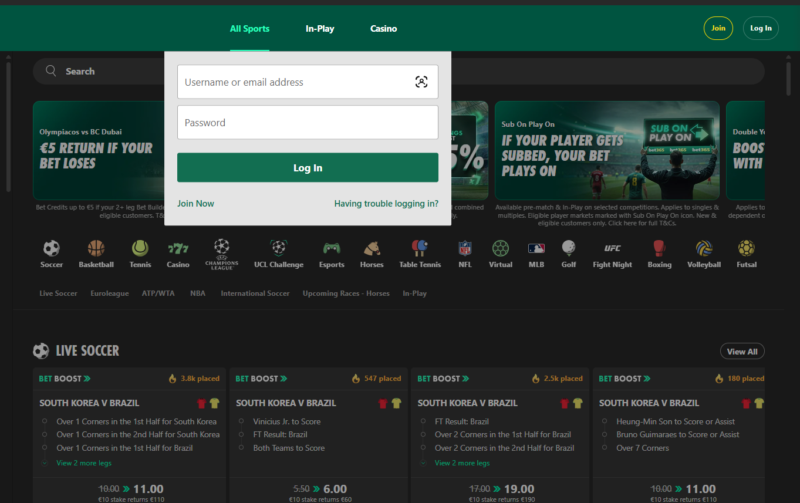Click the right page scrollbar
The height and width of the screenshot is (503, 800).
pos(788,77)
